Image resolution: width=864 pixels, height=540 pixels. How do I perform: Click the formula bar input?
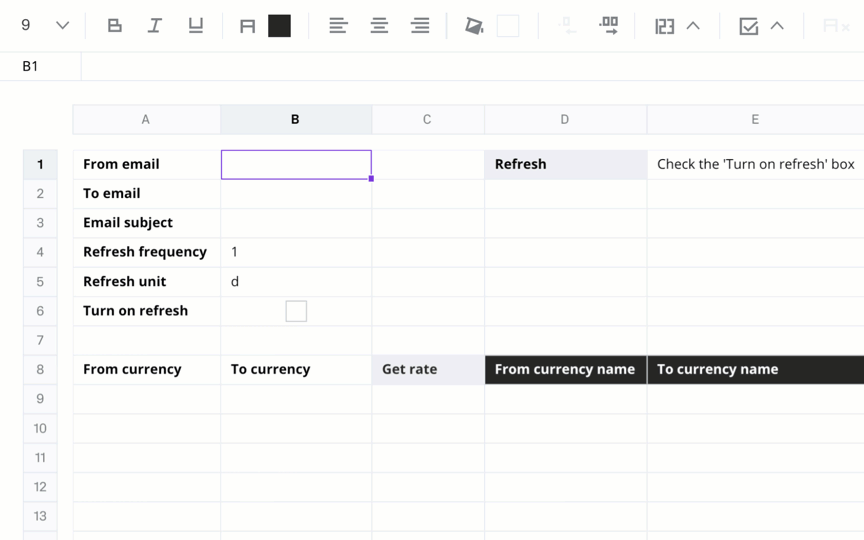pos(473,66)
